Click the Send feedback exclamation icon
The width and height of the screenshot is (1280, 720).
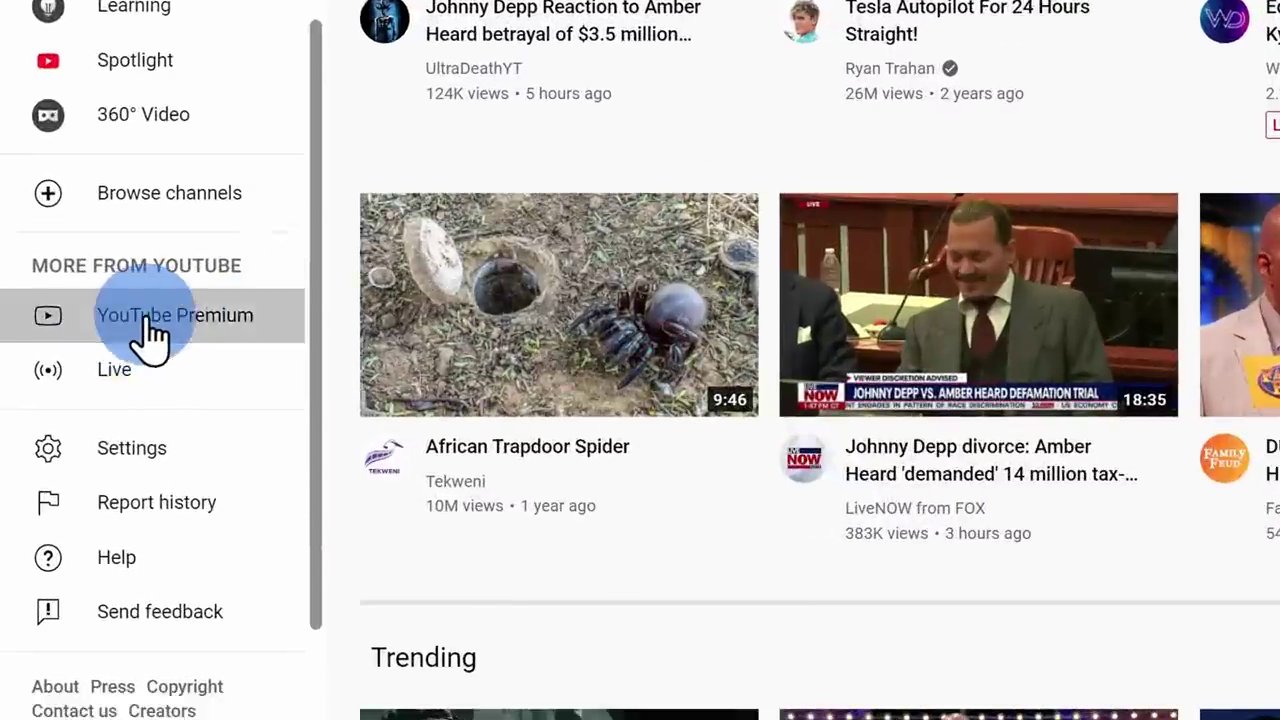pyautogui.click(x=47, y=612)
